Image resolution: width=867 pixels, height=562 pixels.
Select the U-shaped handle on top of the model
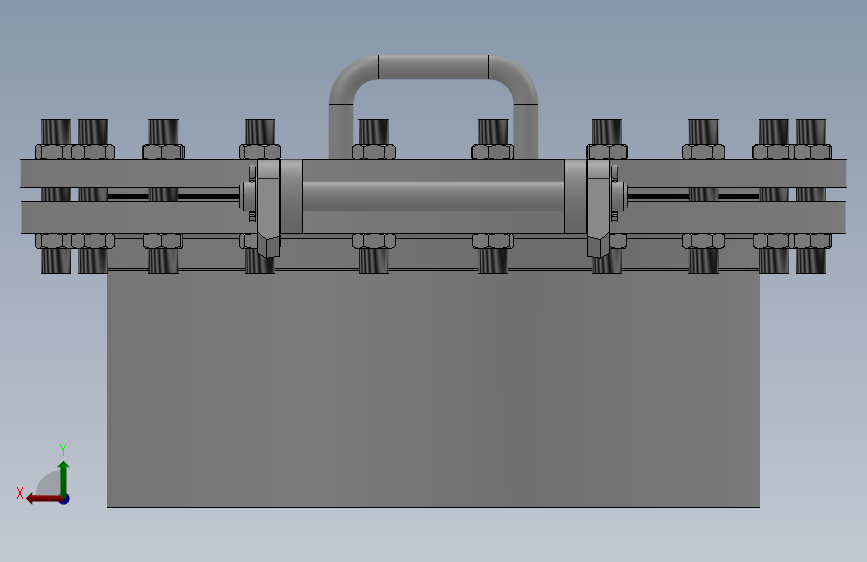click(x=433, y=67)
